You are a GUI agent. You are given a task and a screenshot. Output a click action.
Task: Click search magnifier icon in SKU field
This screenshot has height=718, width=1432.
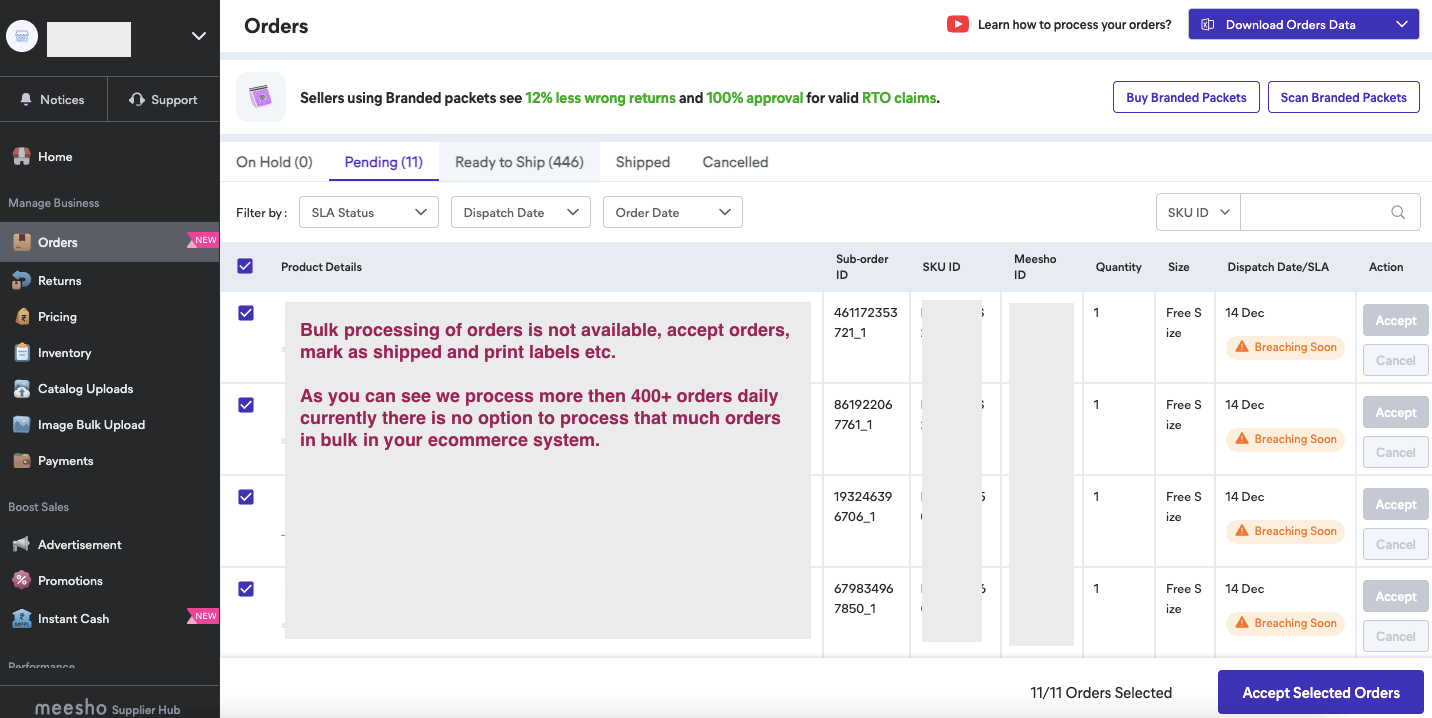point(1398,213)
